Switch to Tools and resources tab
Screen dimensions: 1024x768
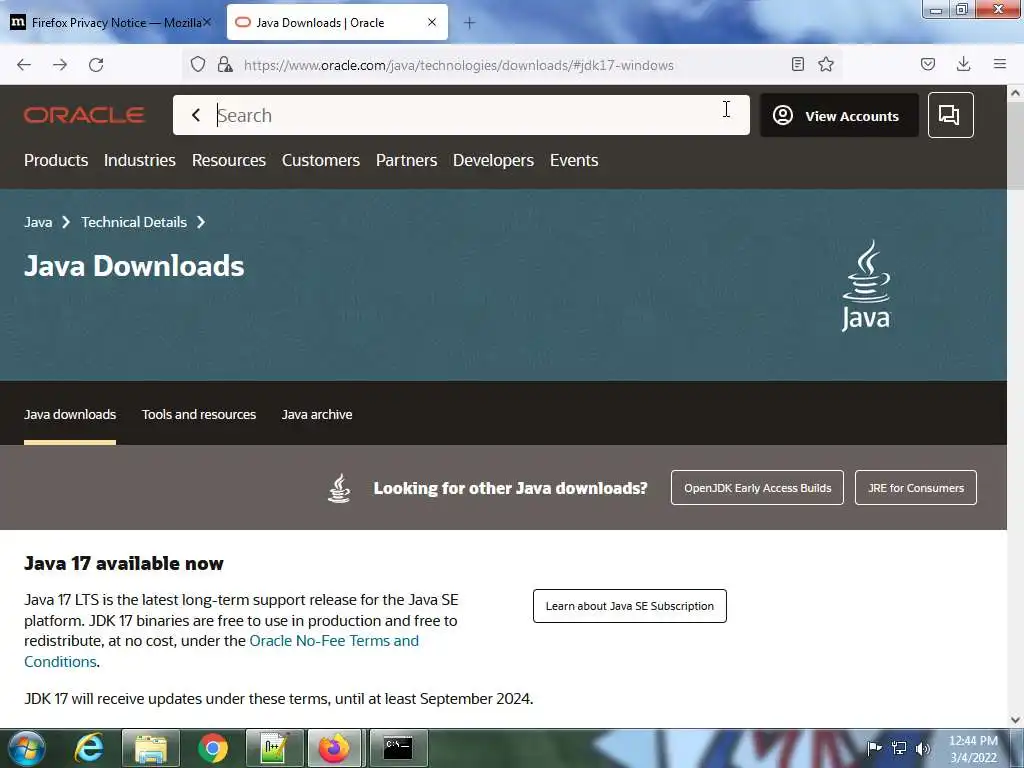click(199, 414)
